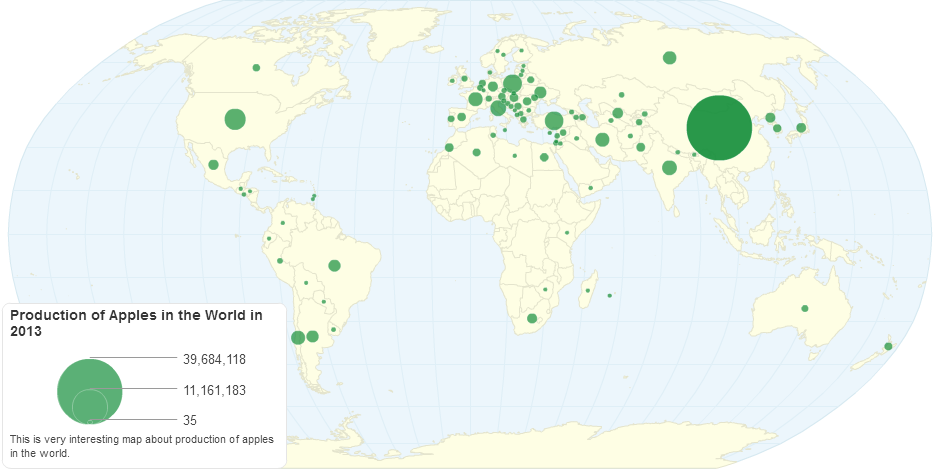Click the map title in the legend
This screenshot has width=940, height=469.
[x=136, y=322]
